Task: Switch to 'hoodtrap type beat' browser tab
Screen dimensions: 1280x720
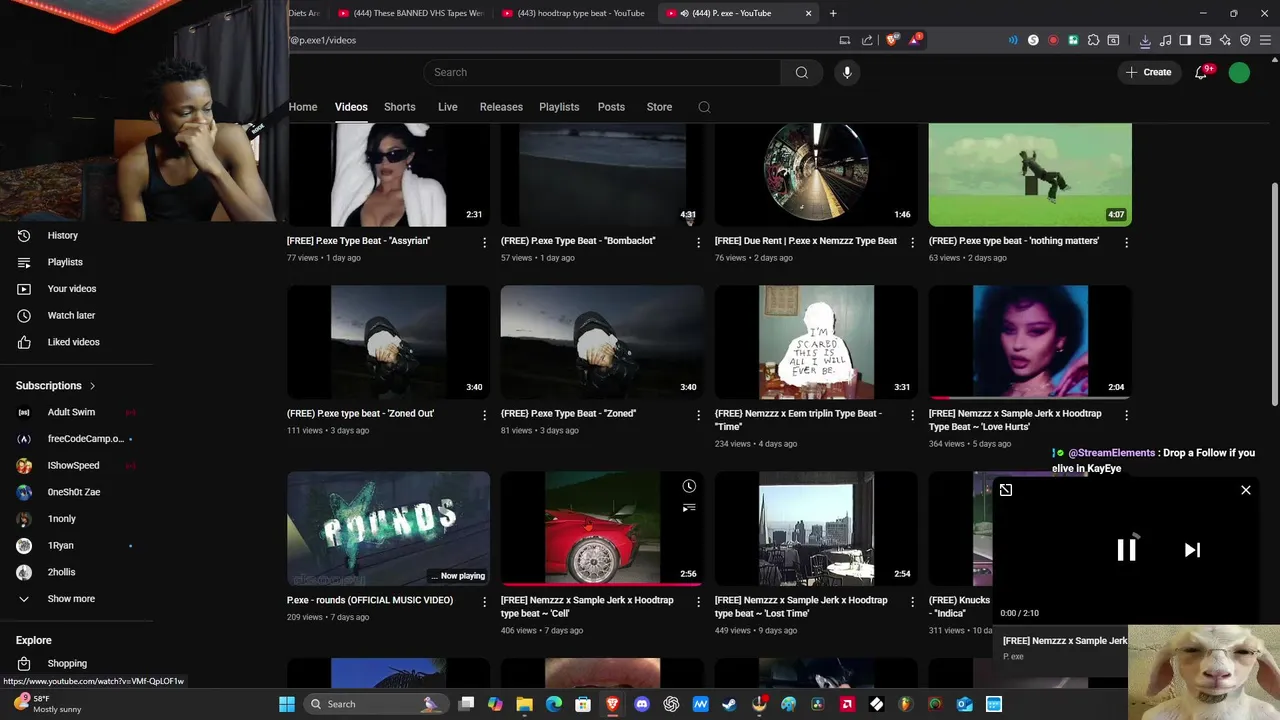Action: coord(573,13)
